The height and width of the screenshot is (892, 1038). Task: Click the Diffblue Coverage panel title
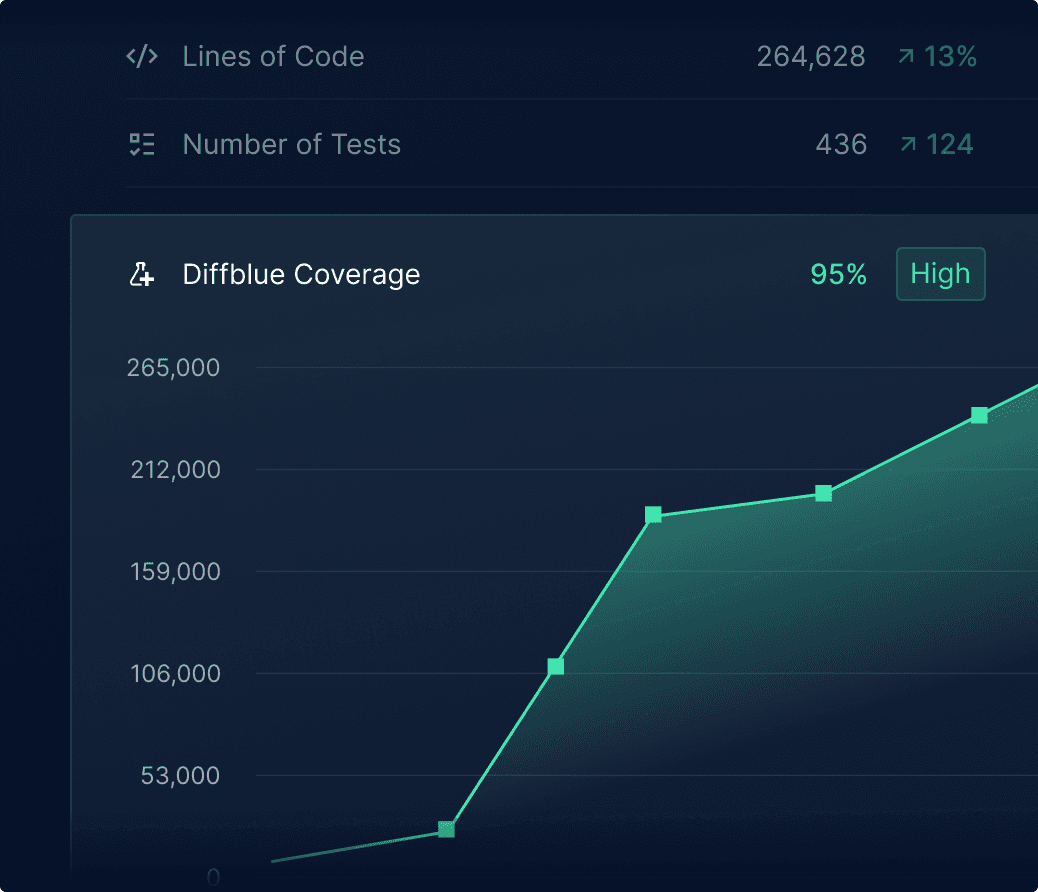tap(301, 274)
